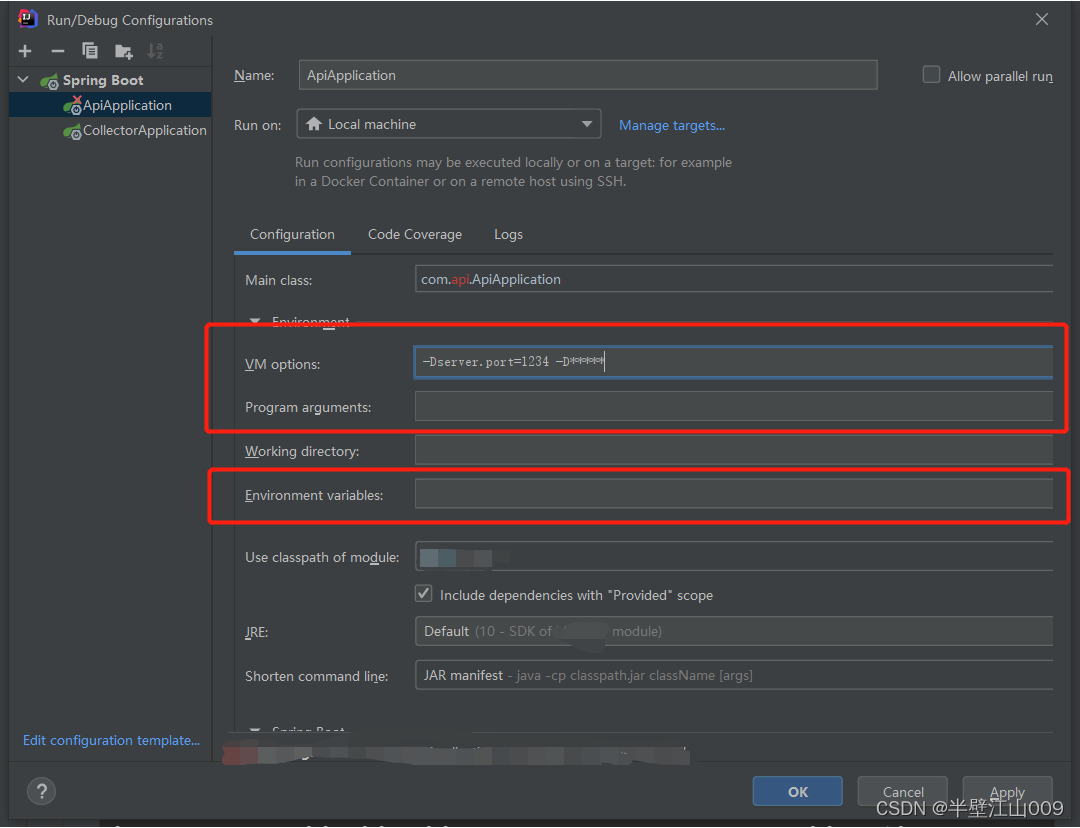The width and height of the screenshot is (1080, 828).
Task: Focus the Working directory field
Action: tap(734, 451)
